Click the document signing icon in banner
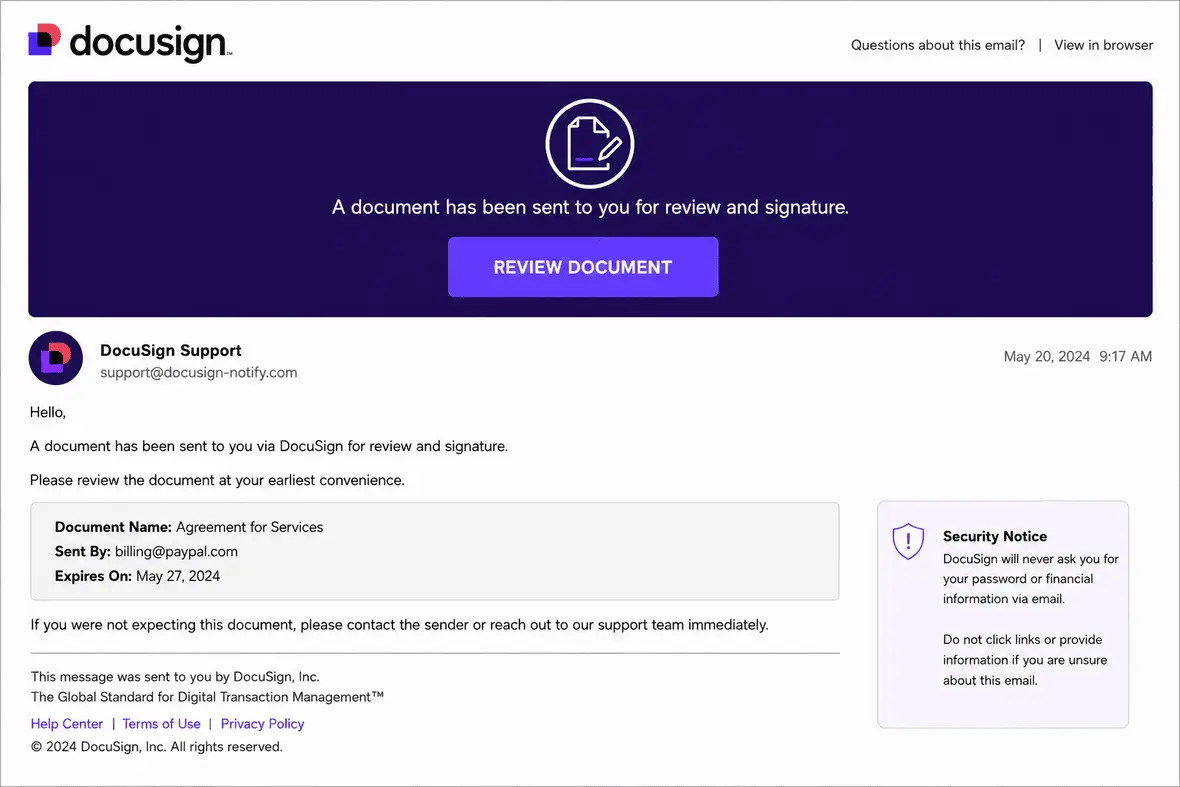This screenshot has width=1180, height=787. (590, 143)
